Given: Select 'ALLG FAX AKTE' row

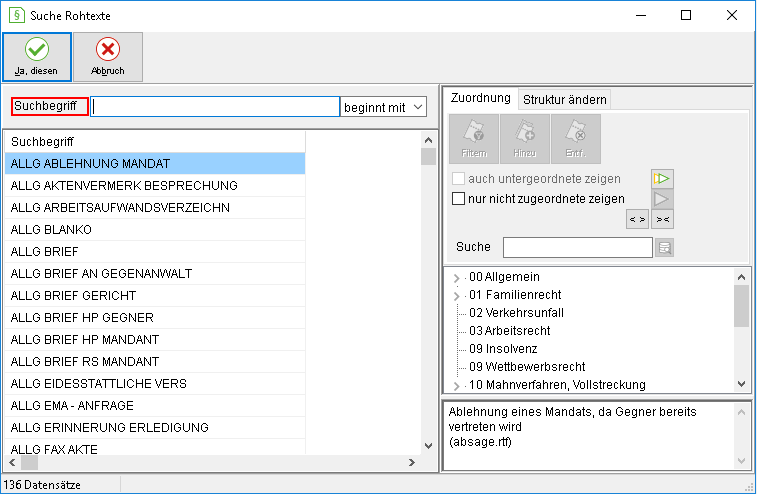Looking at the screenshot, I should (x=155, y=448).
